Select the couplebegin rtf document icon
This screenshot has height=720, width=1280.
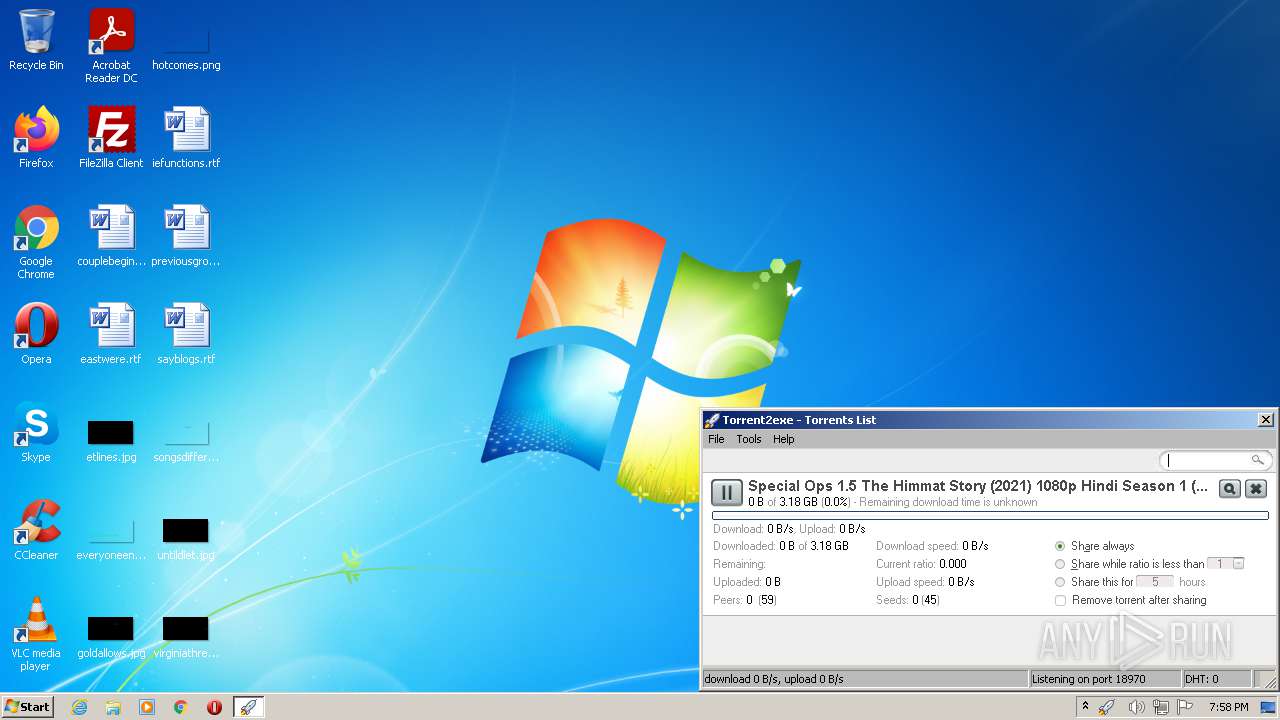(x=111, y=236)
